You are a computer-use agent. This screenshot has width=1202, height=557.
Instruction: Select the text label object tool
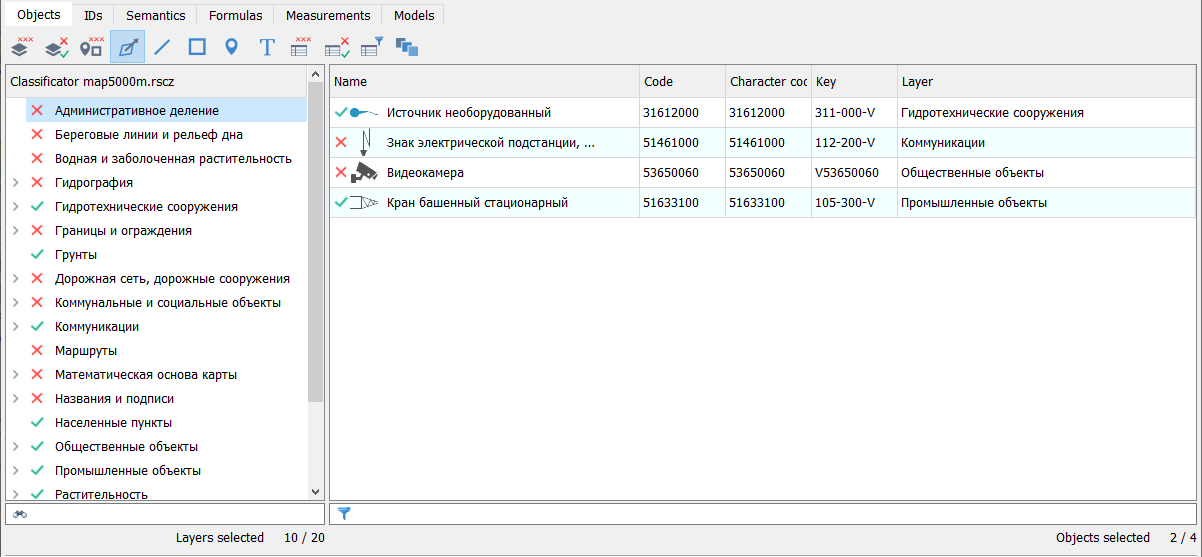pyautogui.click(x=266, y=46)
